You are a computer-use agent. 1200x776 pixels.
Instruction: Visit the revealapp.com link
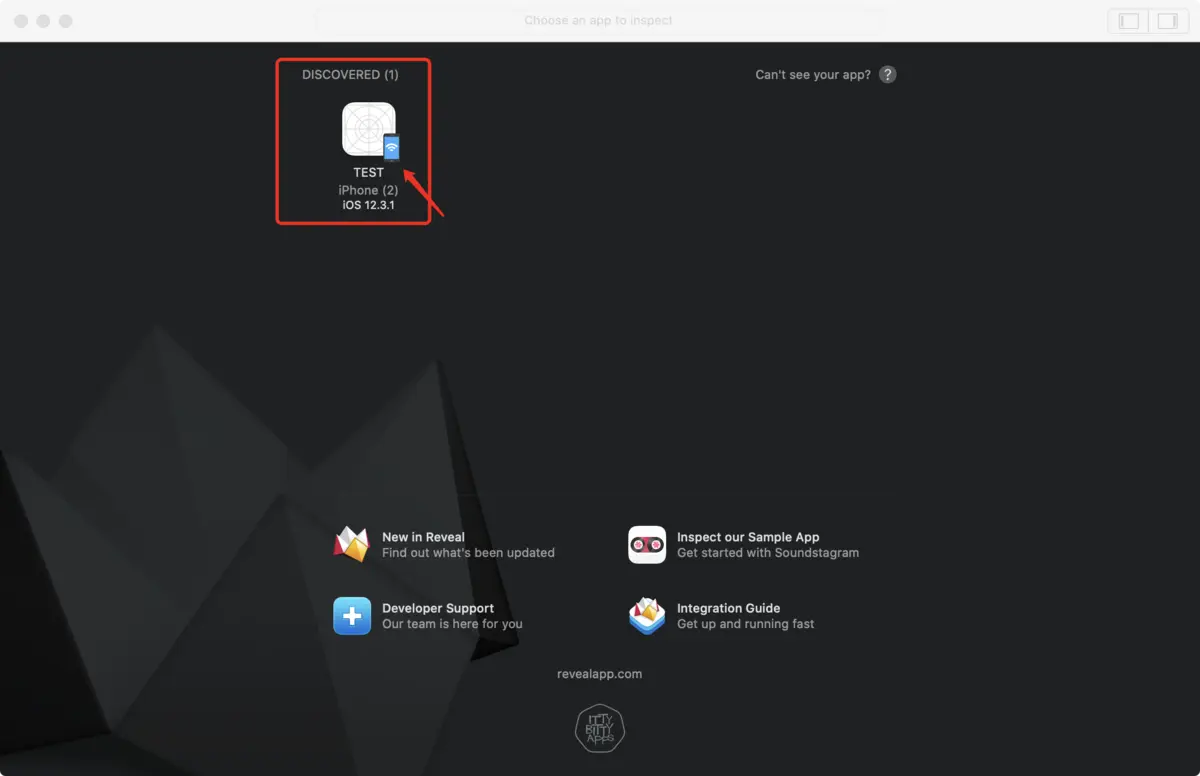pos(599,674)
